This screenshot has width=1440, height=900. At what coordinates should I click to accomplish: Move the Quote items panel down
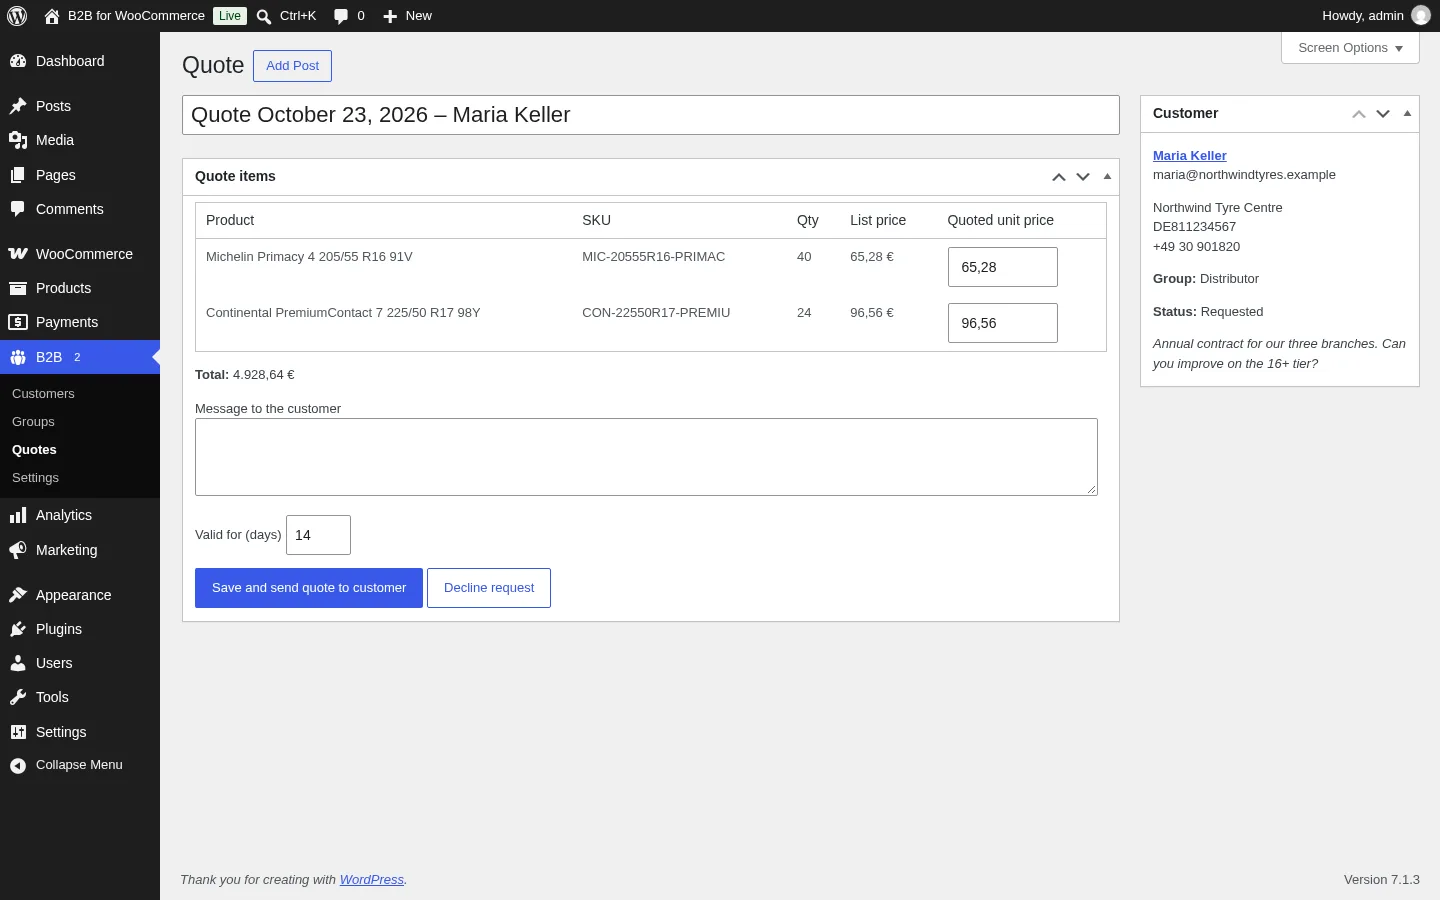[x=1083, y=177]
